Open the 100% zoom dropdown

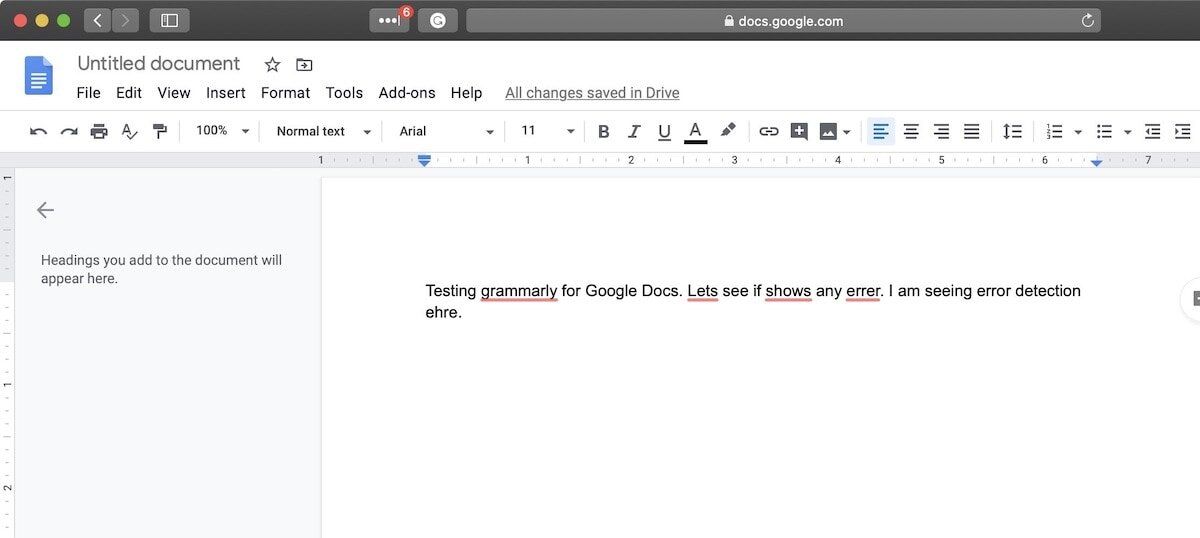tap(222, 131)
